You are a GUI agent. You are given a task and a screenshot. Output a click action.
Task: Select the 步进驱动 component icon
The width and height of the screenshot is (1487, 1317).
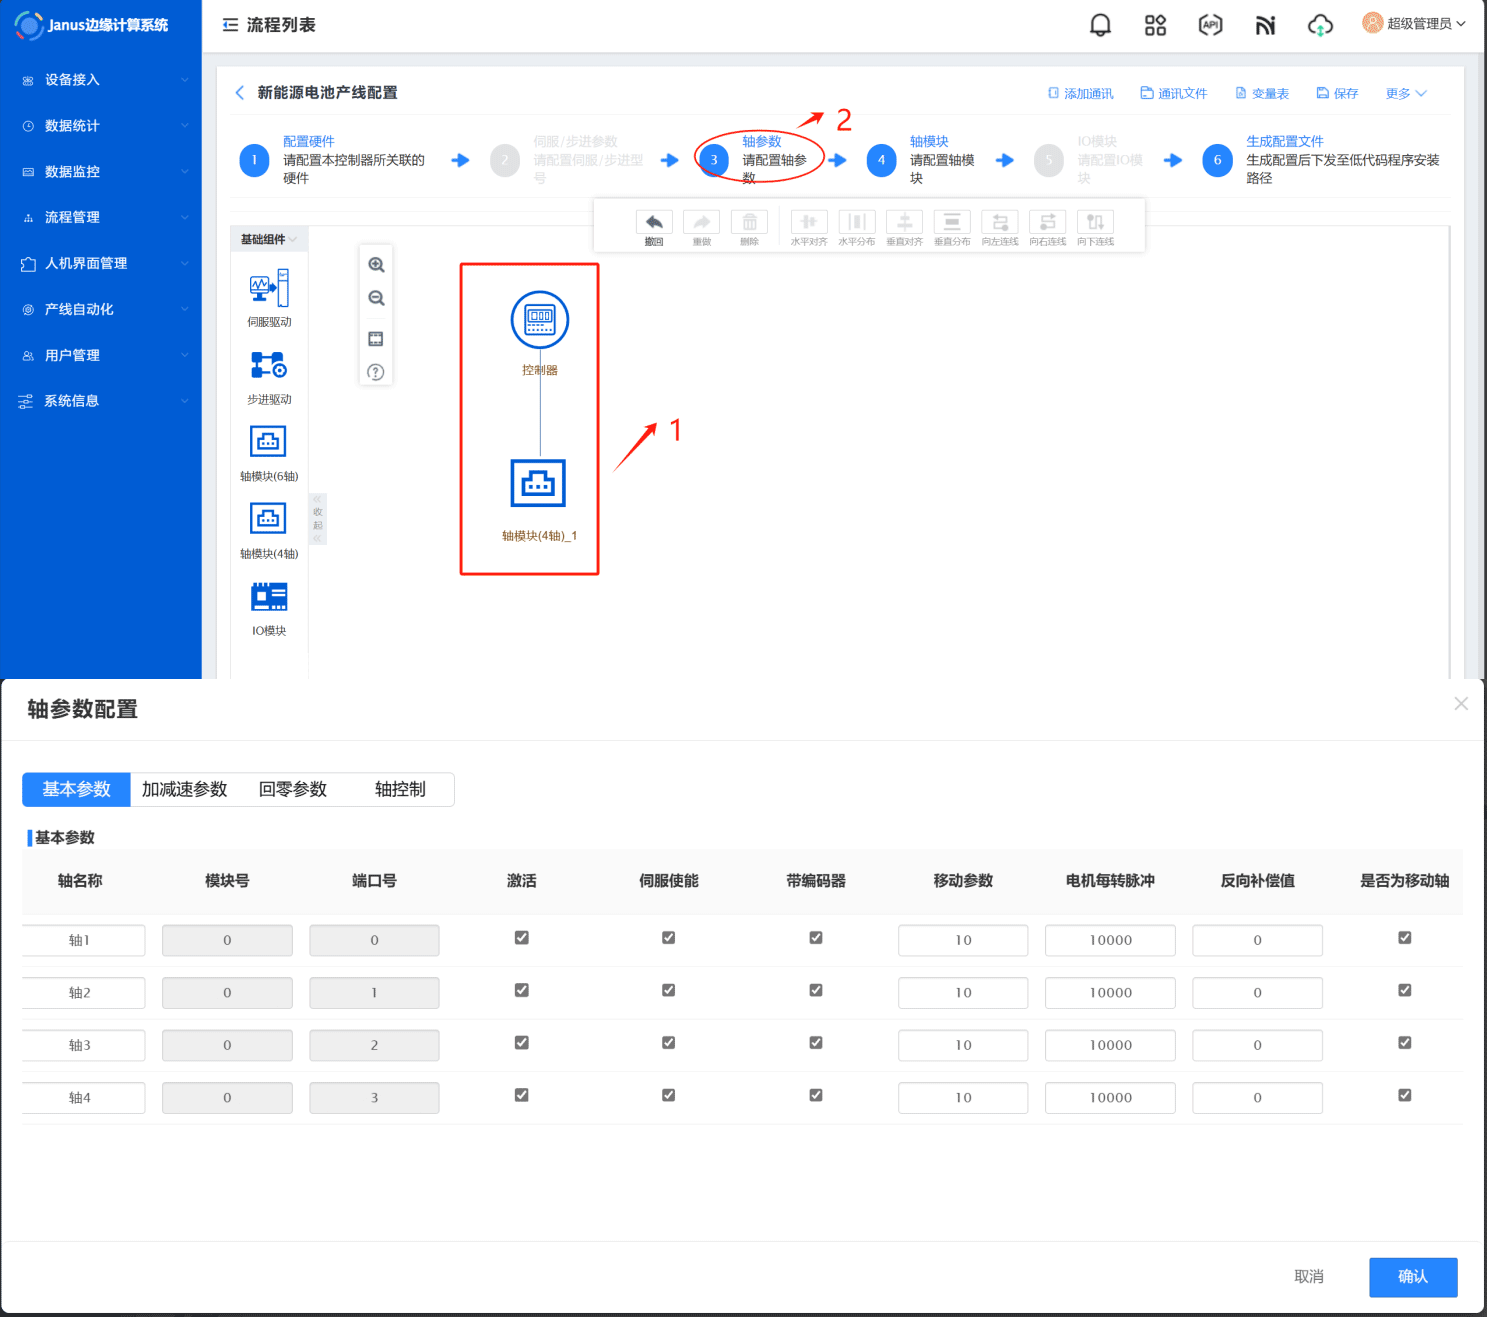tap(269, 365)
